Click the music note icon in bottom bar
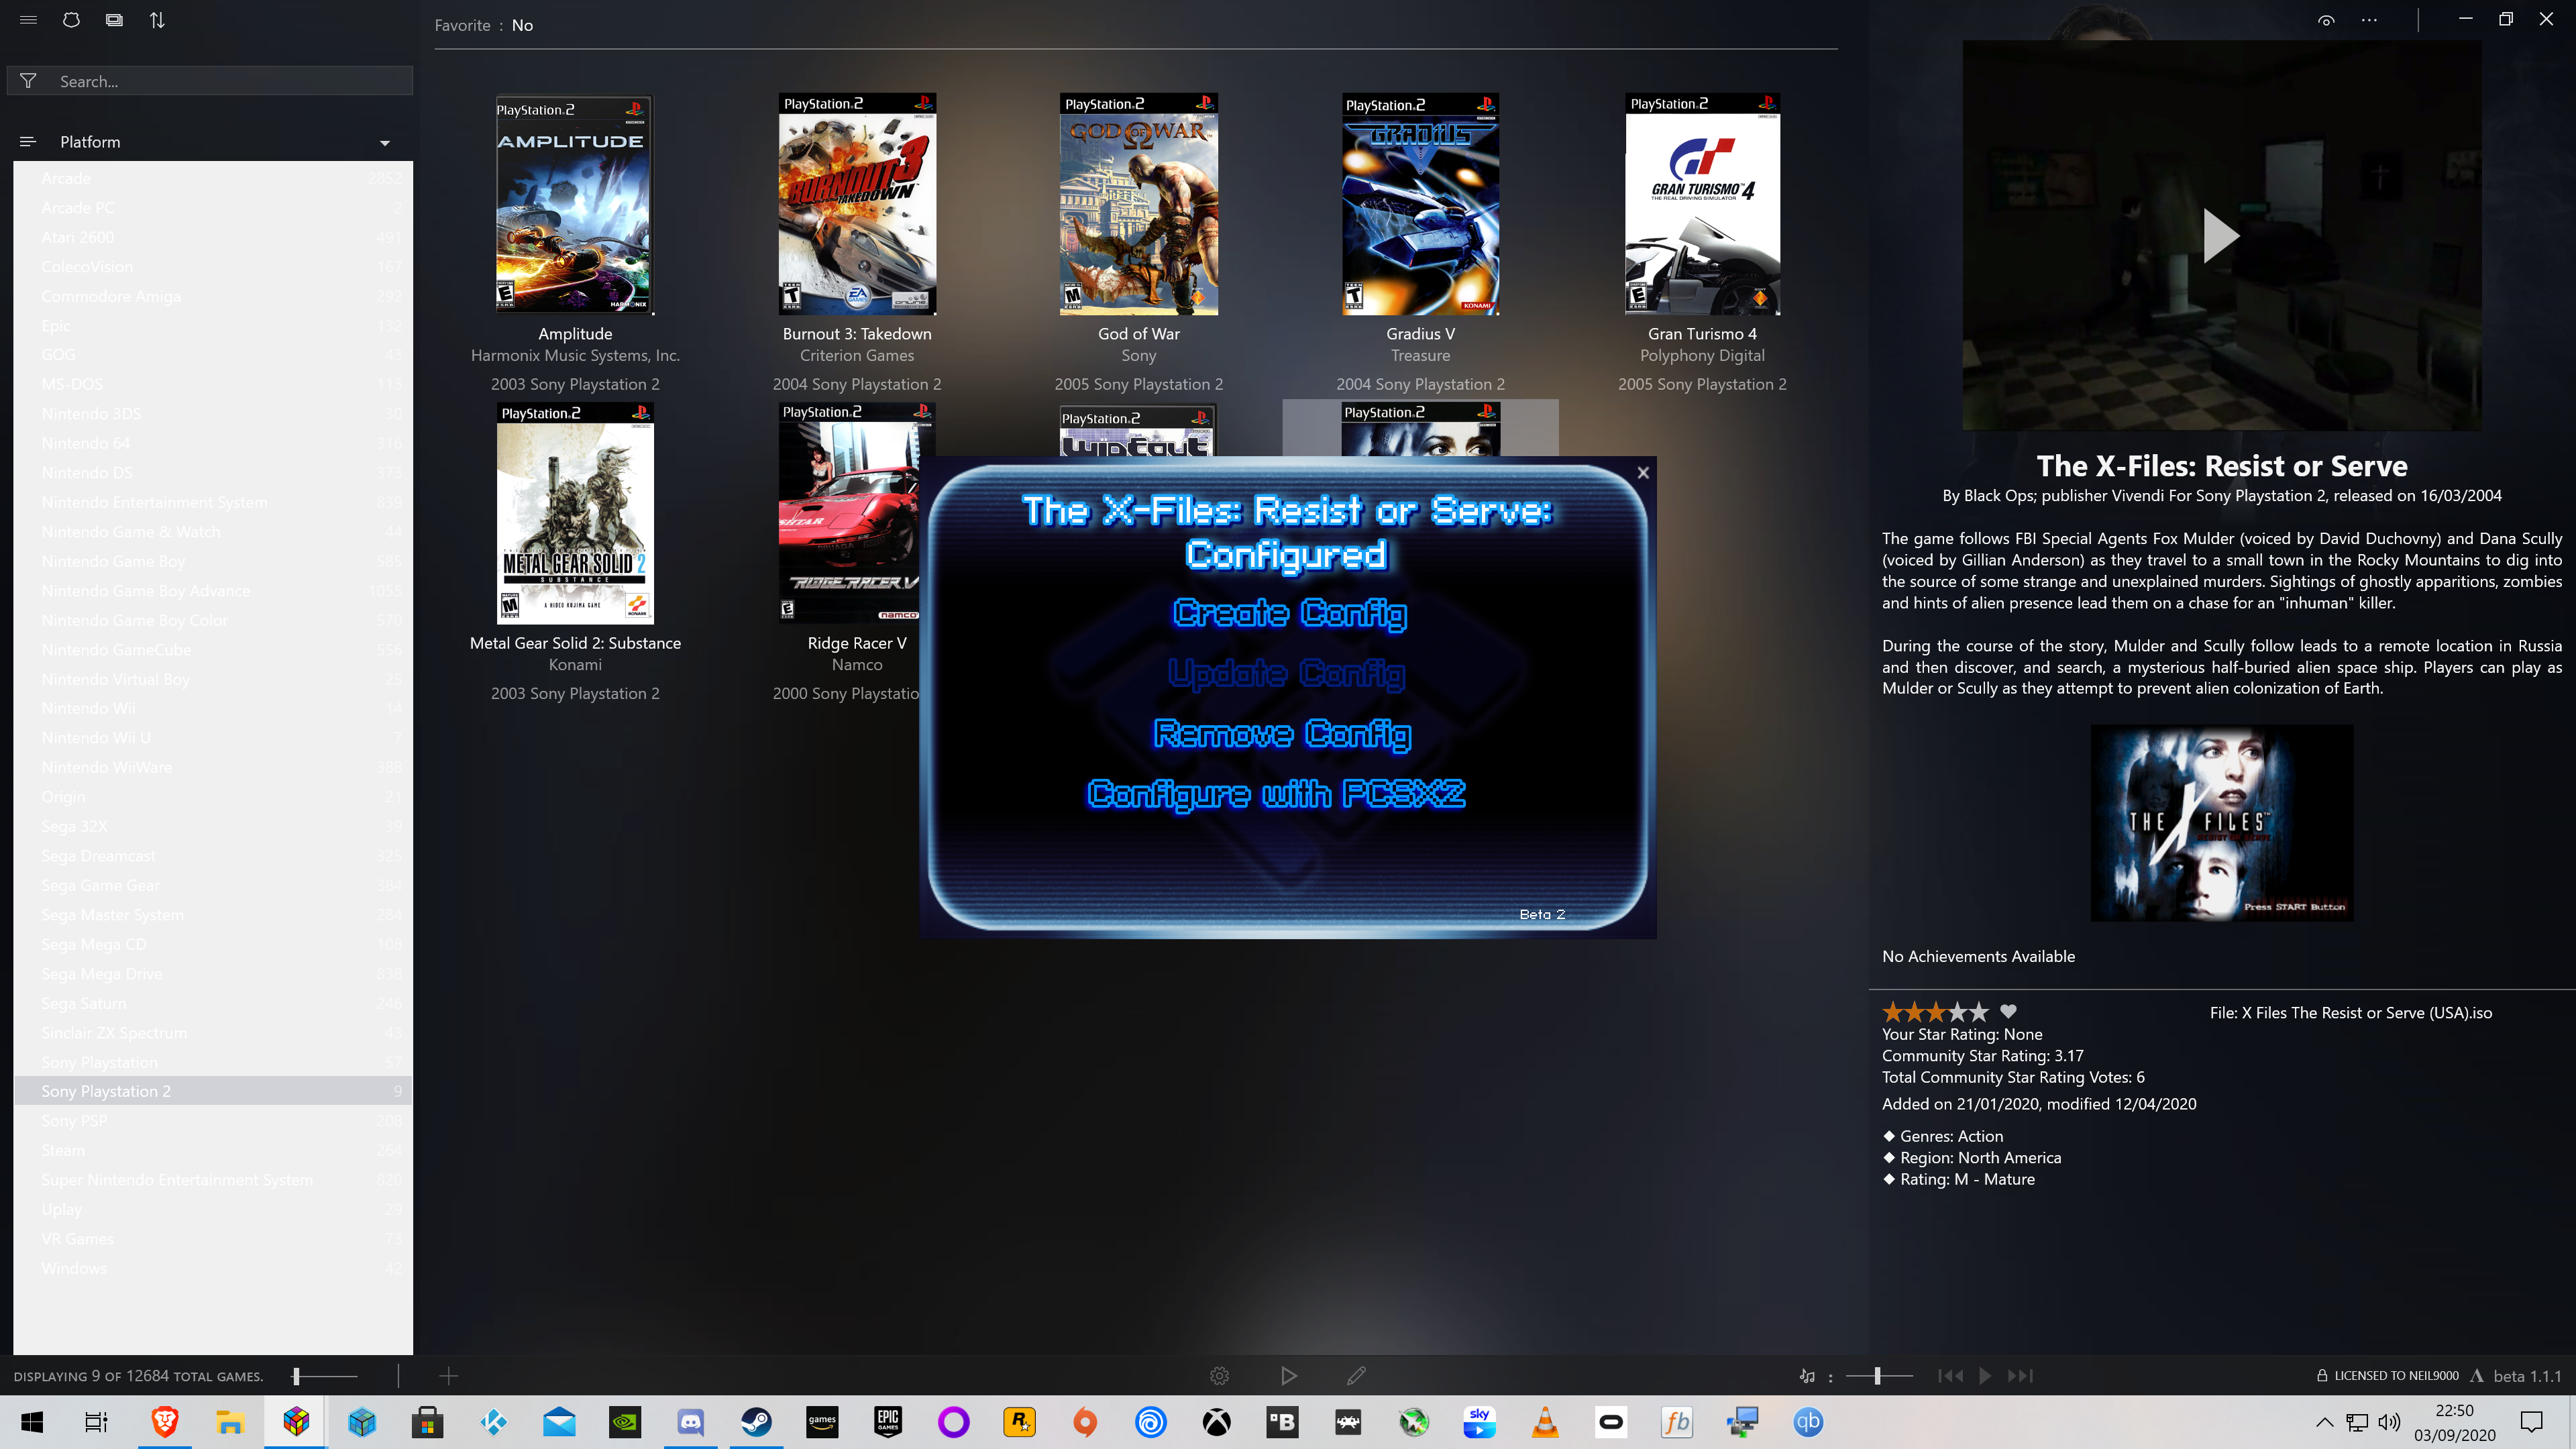This screenshot has width=2576, height=1449. 1807,1377
